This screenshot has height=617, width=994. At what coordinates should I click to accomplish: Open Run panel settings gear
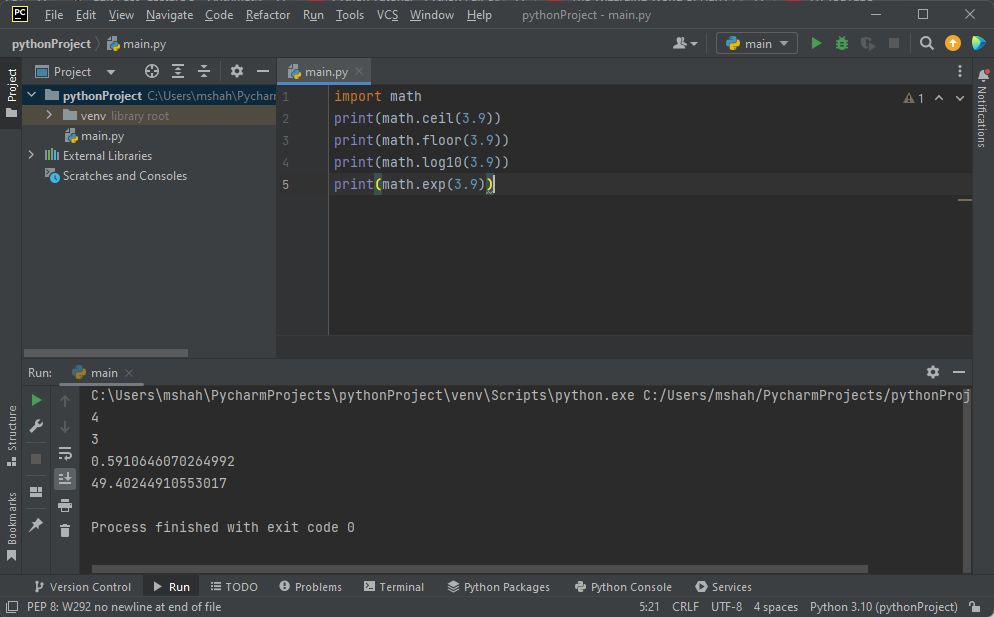coord(933,372)
